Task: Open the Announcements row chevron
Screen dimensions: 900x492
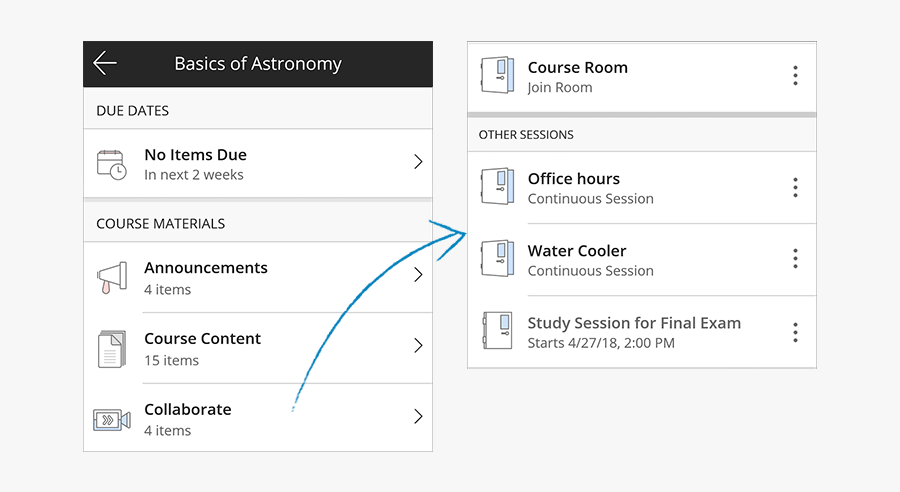Action: coord(418,275)
